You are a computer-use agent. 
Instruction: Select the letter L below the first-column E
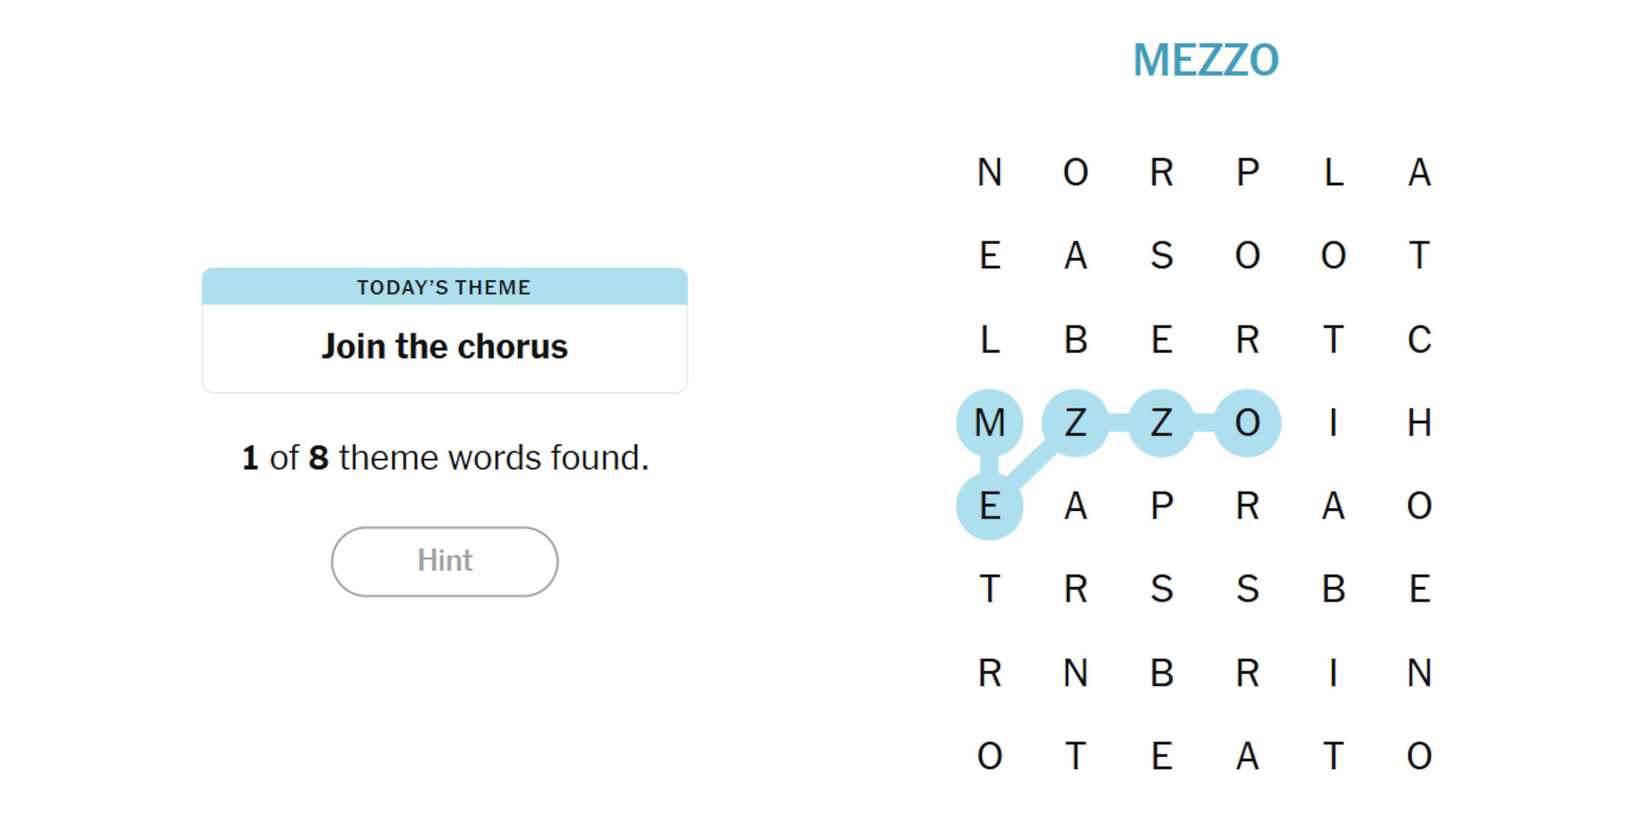point(989,340)
